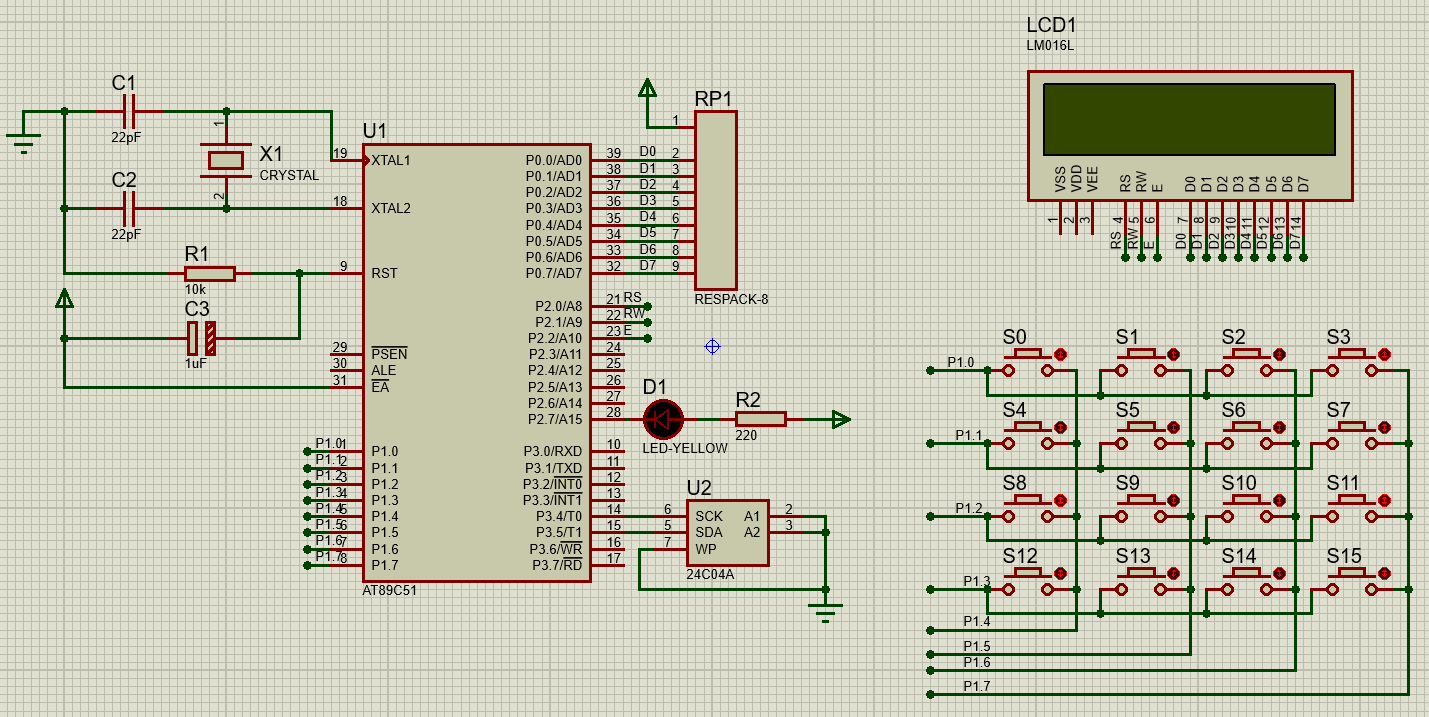This screenshot has width=1429, height=717.
Task: Toggle the red latch dot on S1
Action: (1173, 354)
